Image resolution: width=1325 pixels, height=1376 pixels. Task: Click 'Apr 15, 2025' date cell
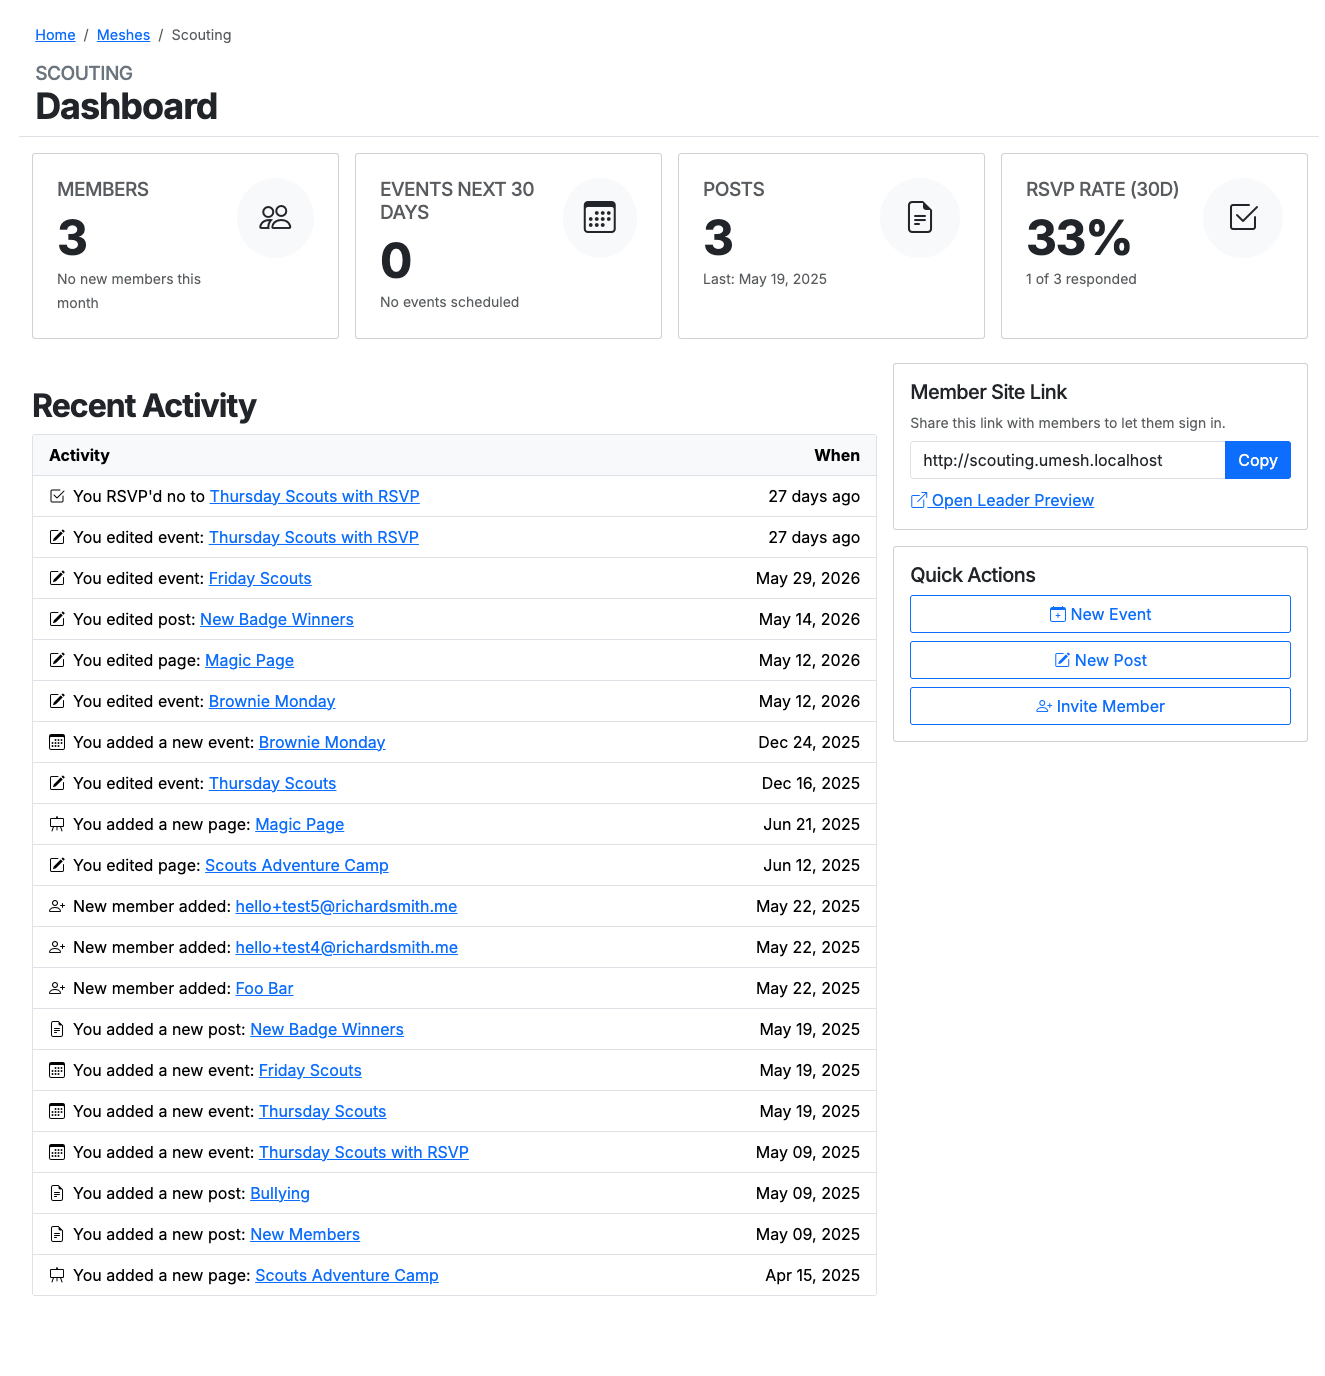(812, 1275)
